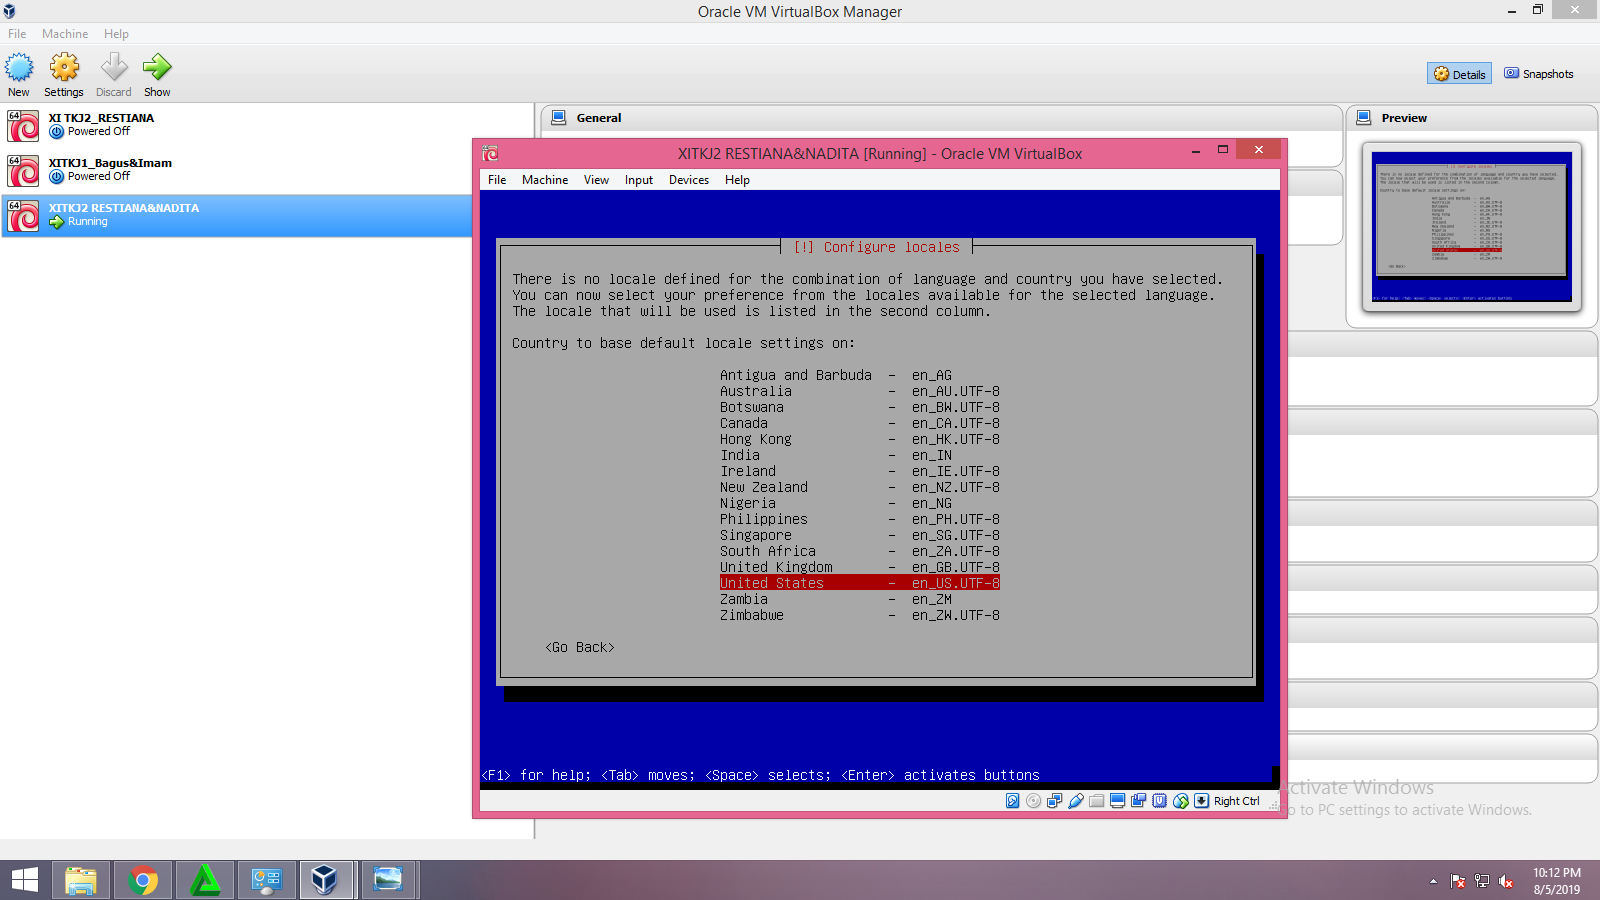This screenshot has height=900, width=1600.
Task: Click the Windows Start button
Action: [x=24, y=880]
